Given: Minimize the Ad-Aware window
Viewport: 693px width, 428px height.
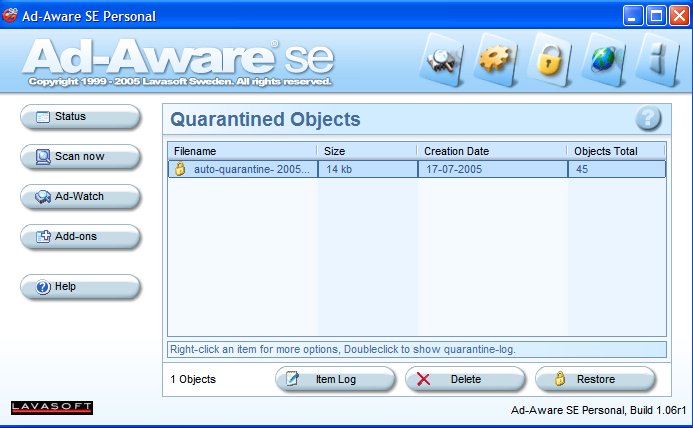Looking at the screenshot, I should (x=633, y=16).
